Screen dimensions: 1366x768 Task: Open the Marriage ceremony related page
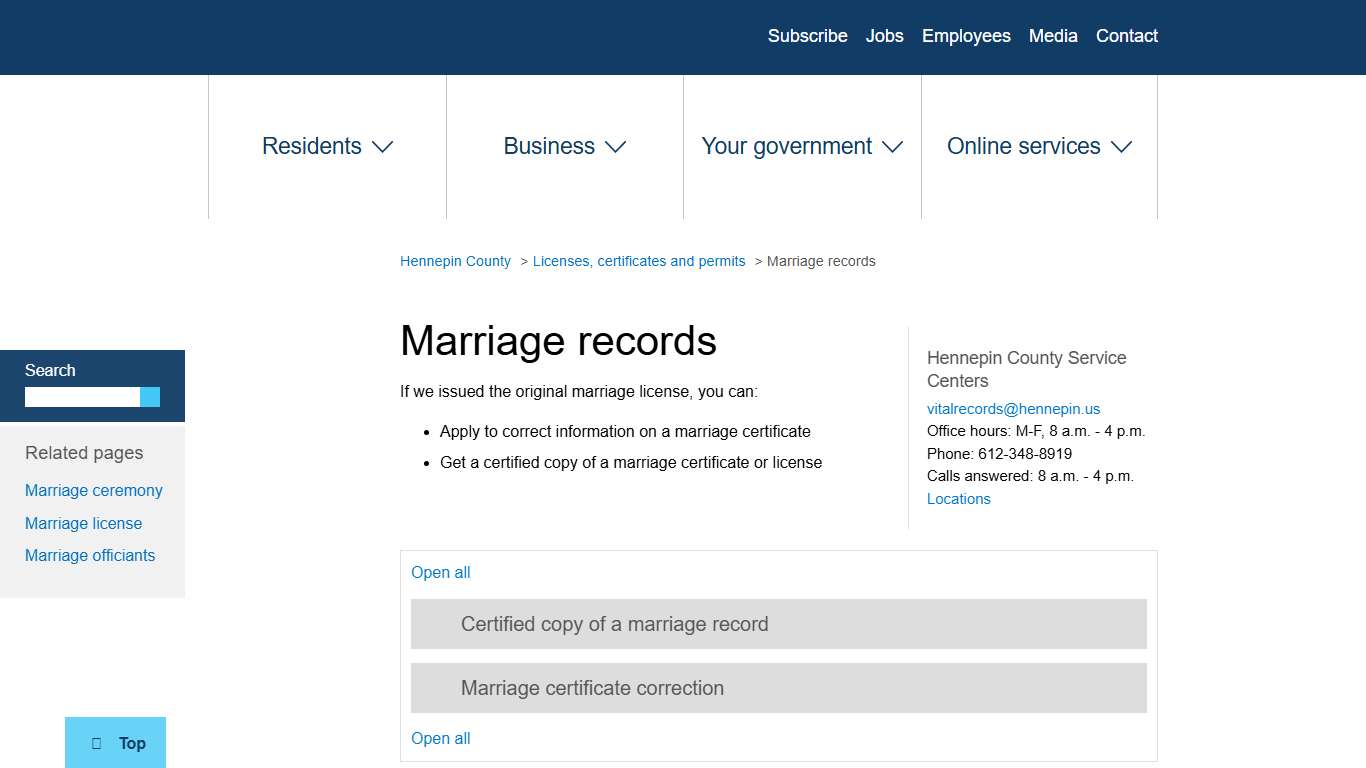pyautogui.click(x=93, y=490)
